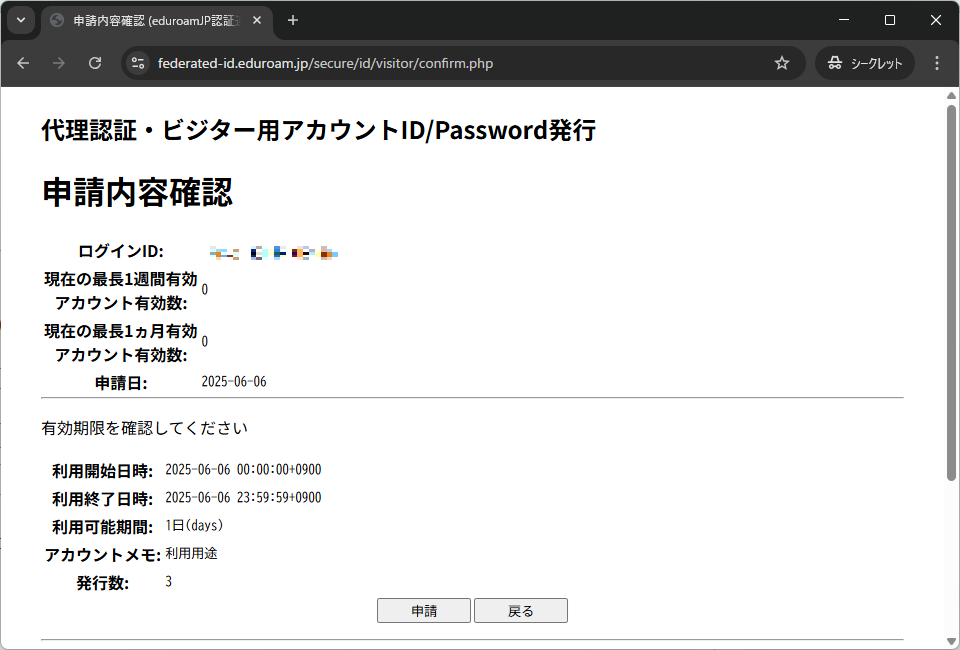Open a new browser tab
Viewport: 960px width, 650px height.
(x=293, y=21)
